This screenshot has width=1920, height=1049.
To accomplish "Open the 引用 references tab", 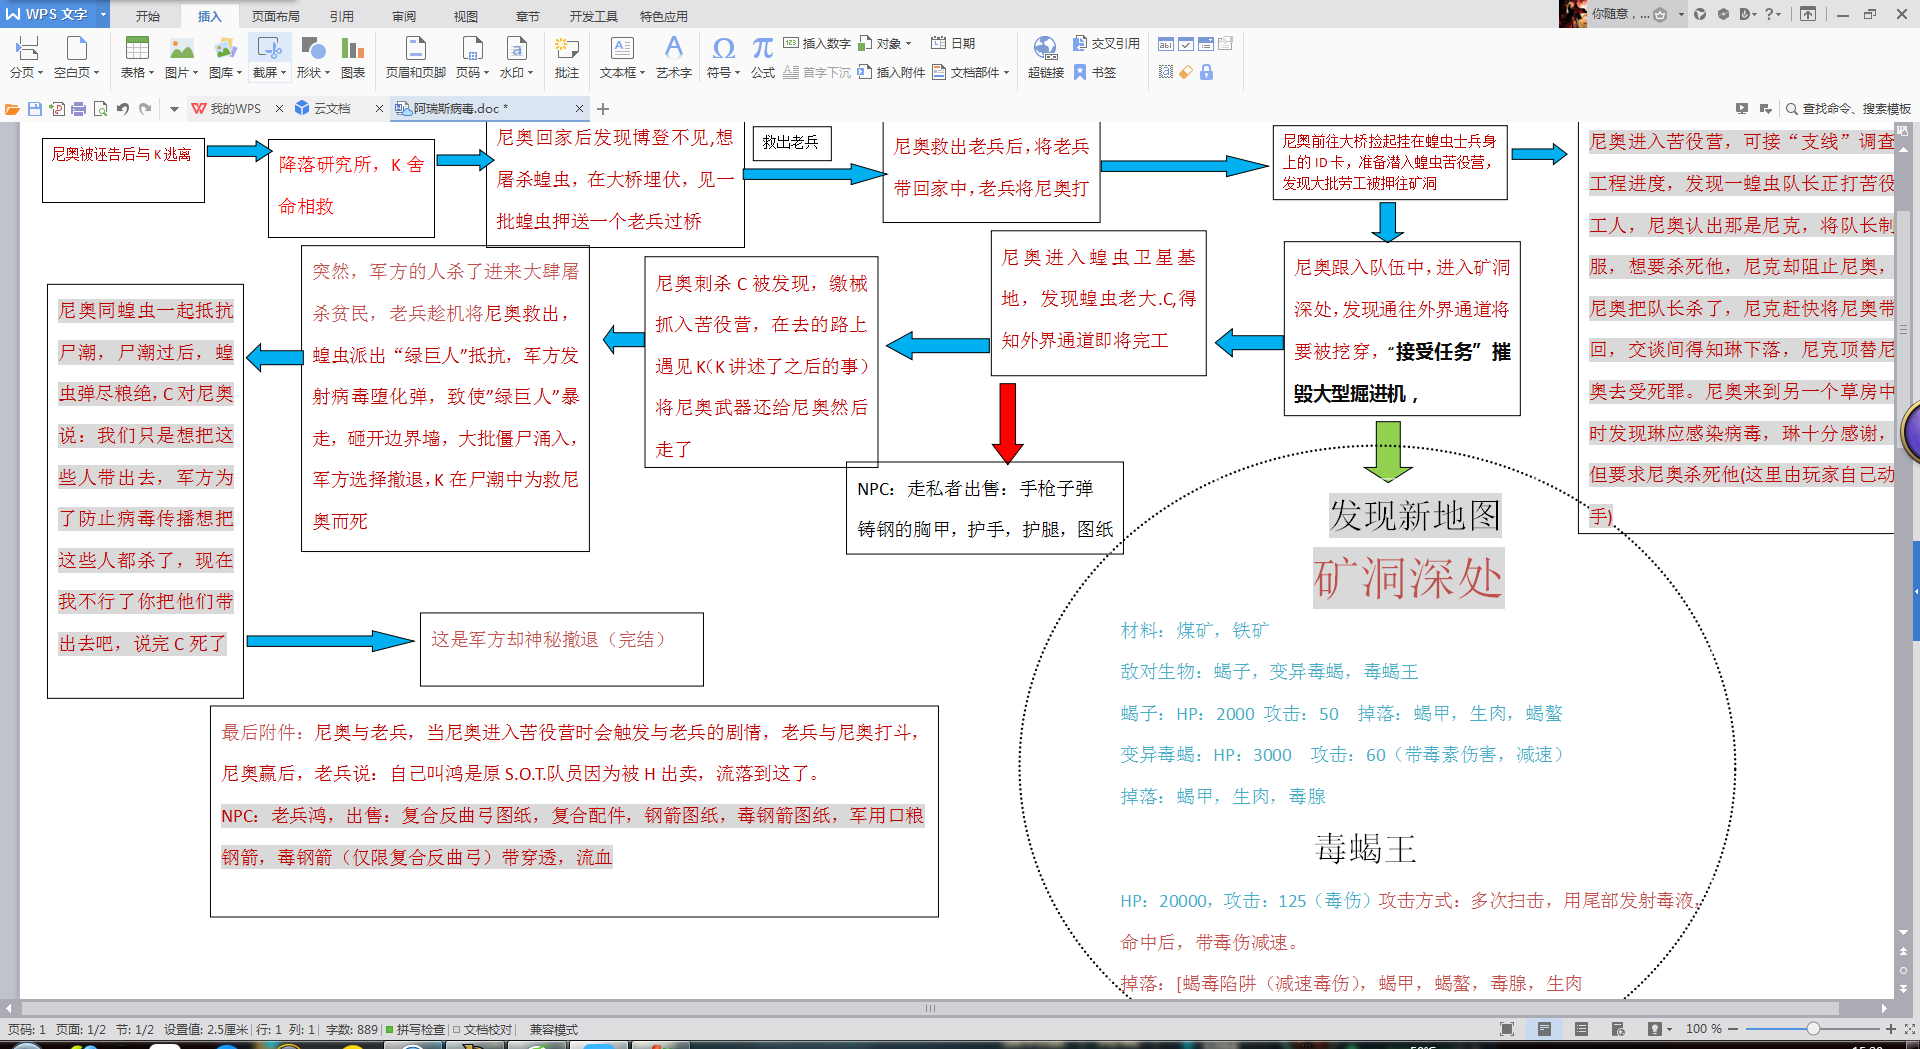I will 342,16.
